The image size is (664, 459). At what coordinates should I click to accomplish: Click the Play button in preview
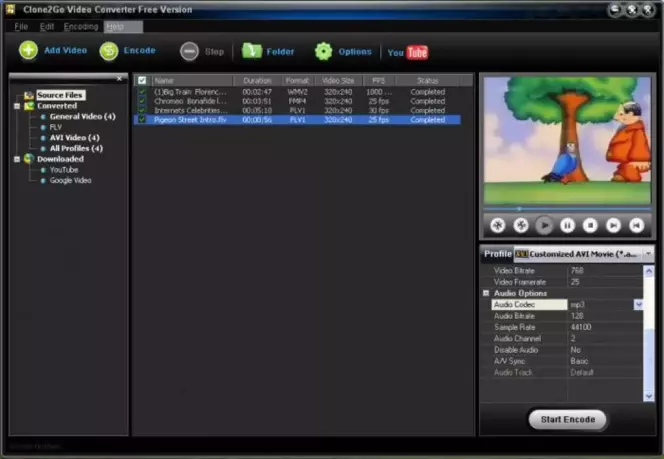tap(544, 225)
